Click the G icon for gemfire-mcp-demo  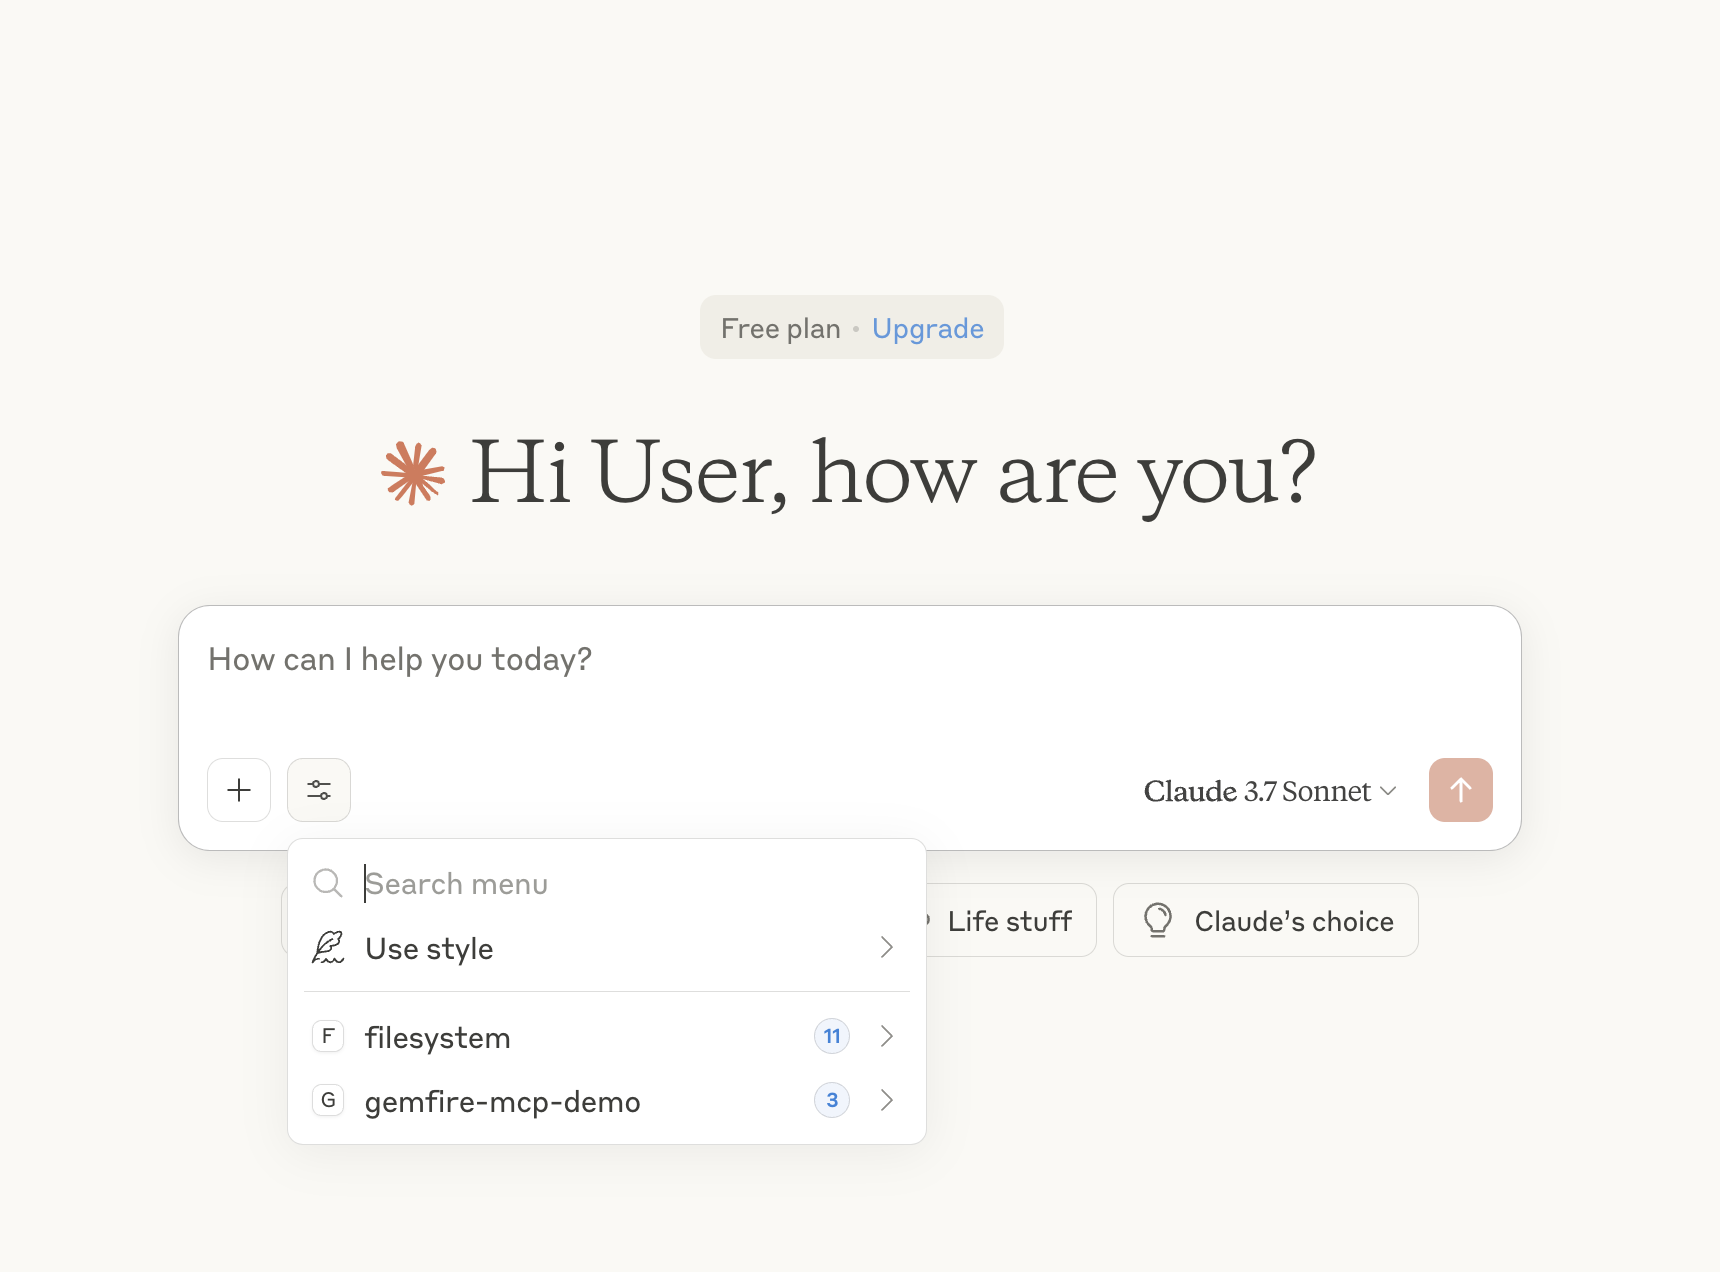coord(328,1100)
